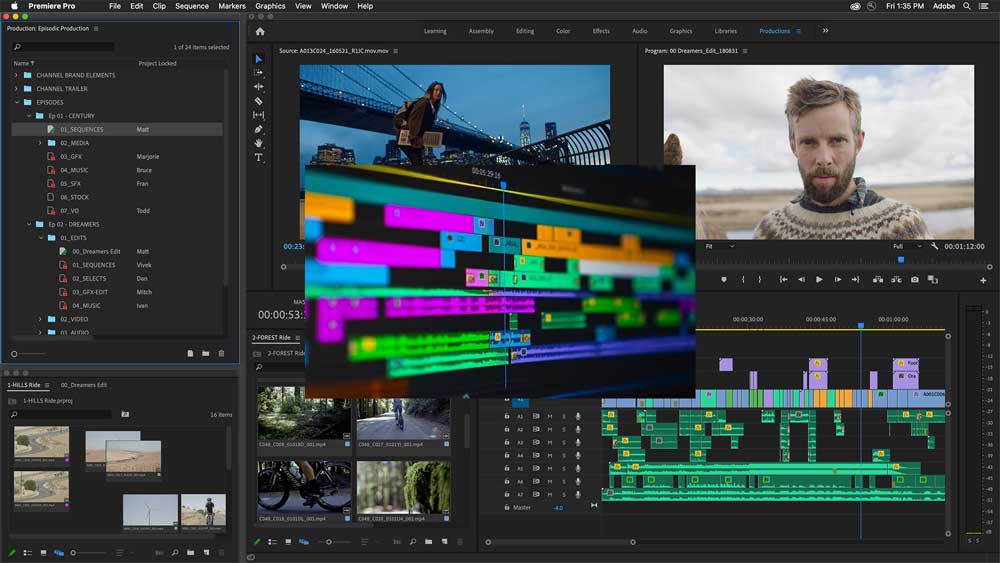The width and height of the screenshot is (1000, 563).
Task: Solo audio track A5
Action: tap(563, 468)
